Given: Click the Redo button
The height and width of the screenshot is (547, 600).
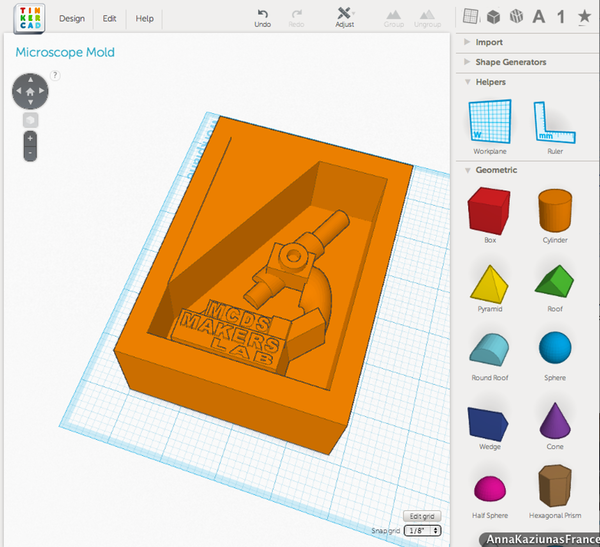Looking at the screenshot, I should click(x=296, y=18).
